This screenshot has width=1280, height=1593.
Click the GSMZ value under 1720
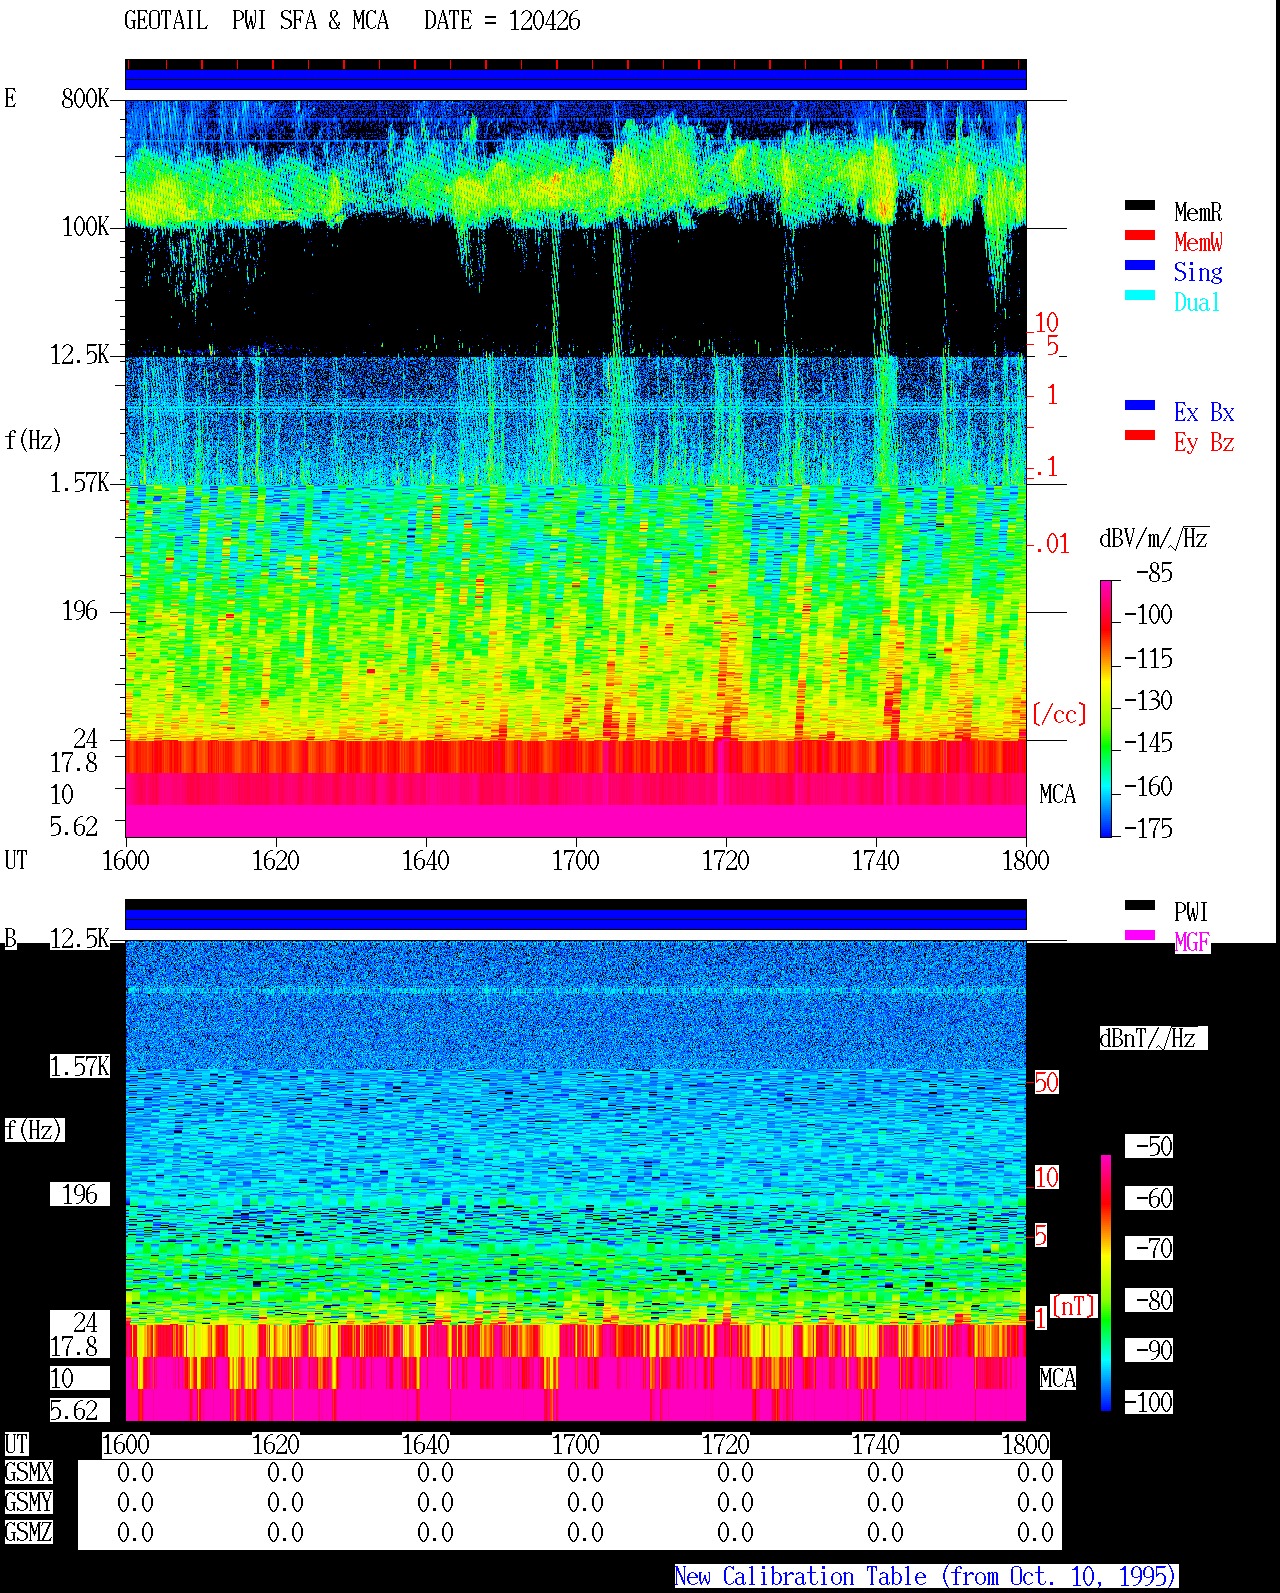735,1532
